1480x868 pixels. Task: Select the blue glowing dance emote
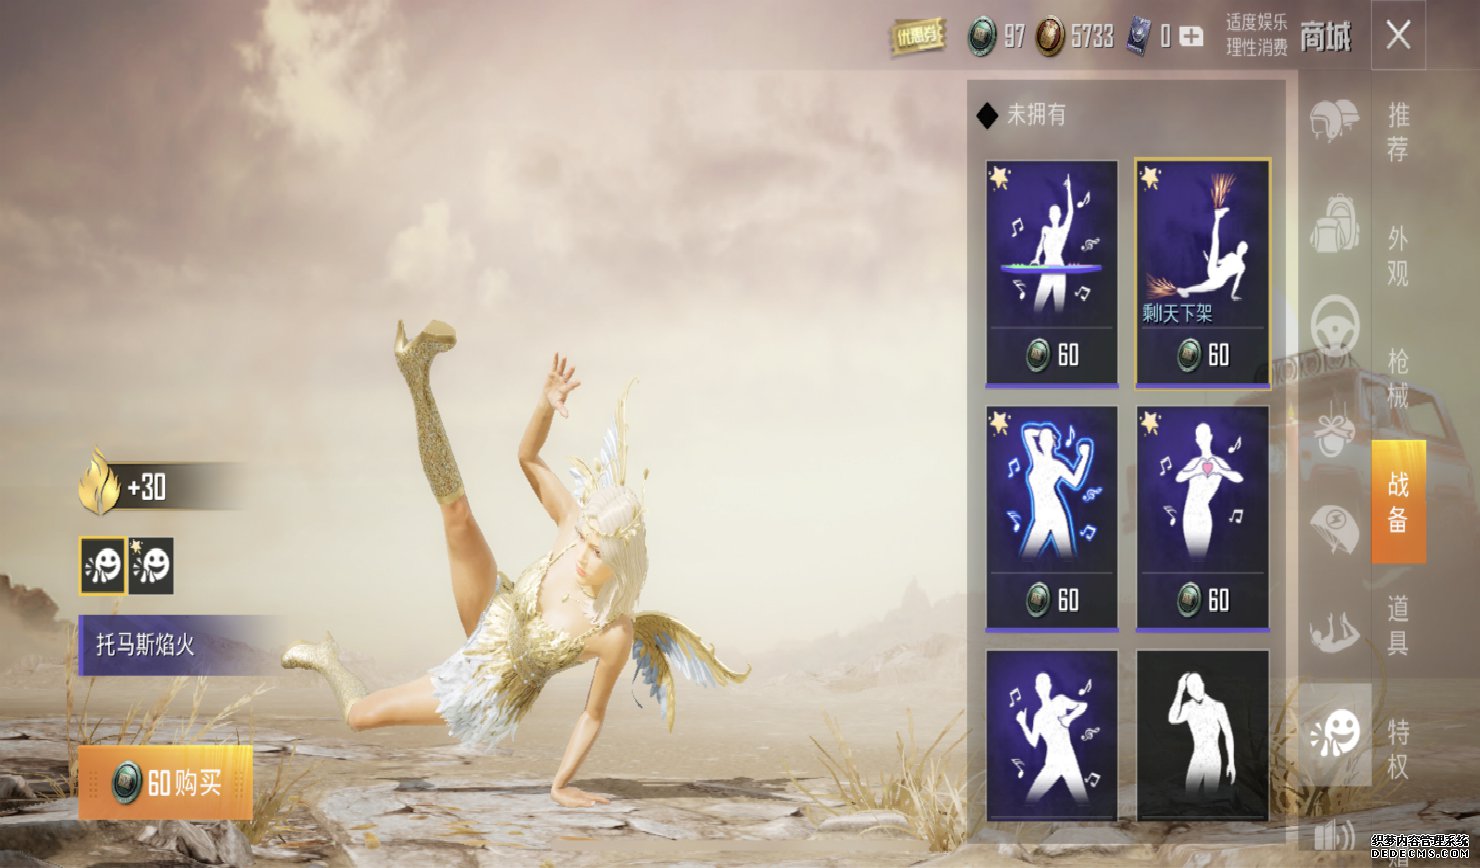click(1052, 518)
